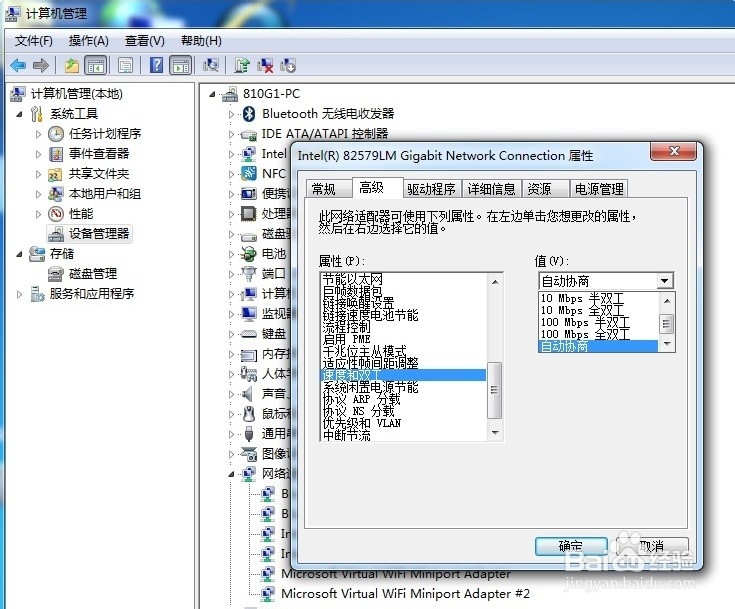
Task: Expand the 服务和应用程序 node
Action: pos(19,294)
